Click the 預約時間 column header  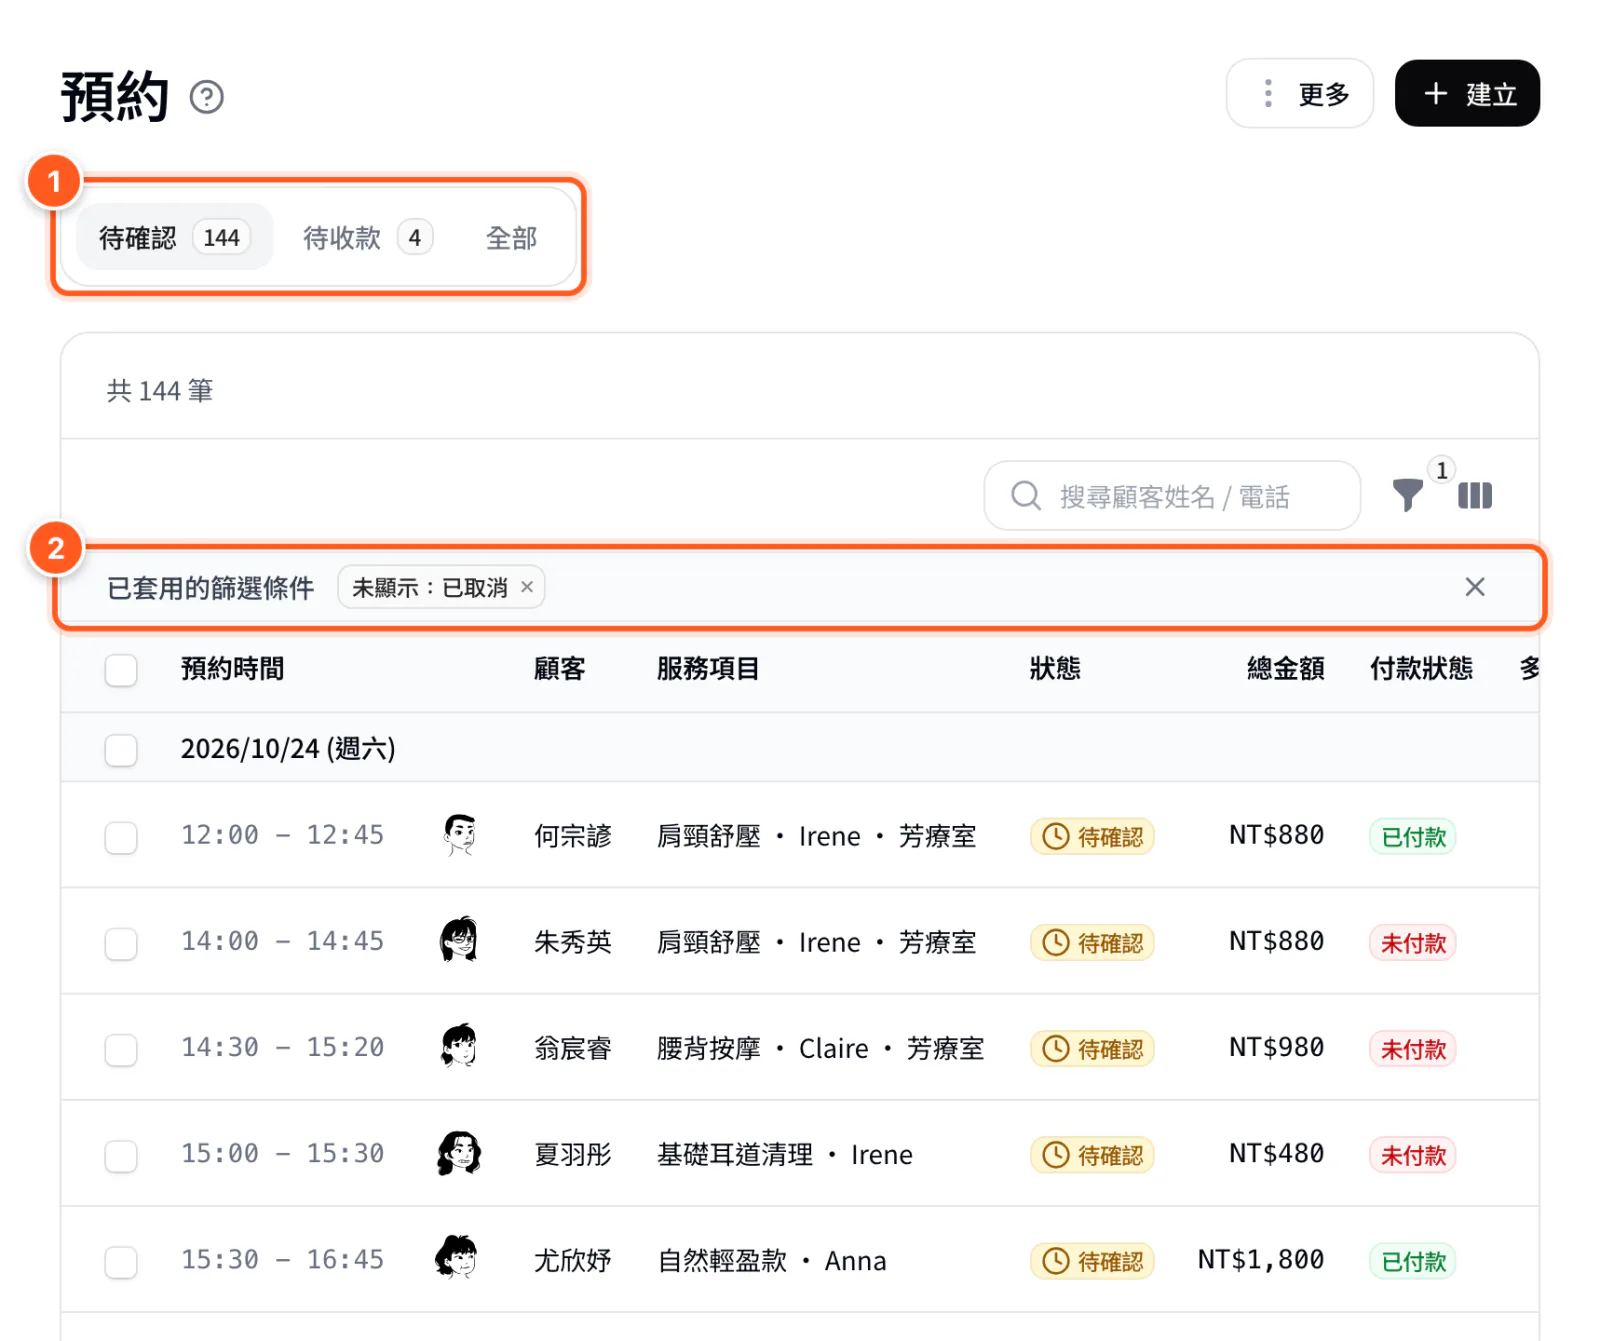233,669
